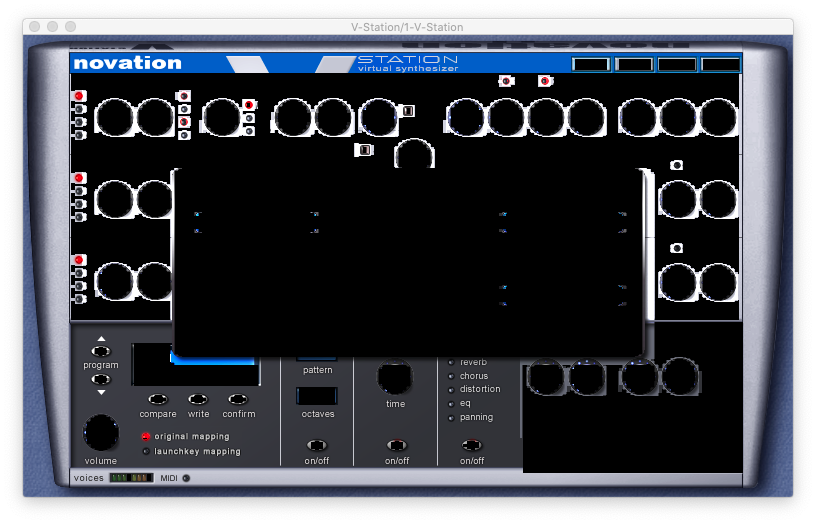816x524 pixels.
Task: Select the distortion effect LED
Action: (x=451, y=390)
